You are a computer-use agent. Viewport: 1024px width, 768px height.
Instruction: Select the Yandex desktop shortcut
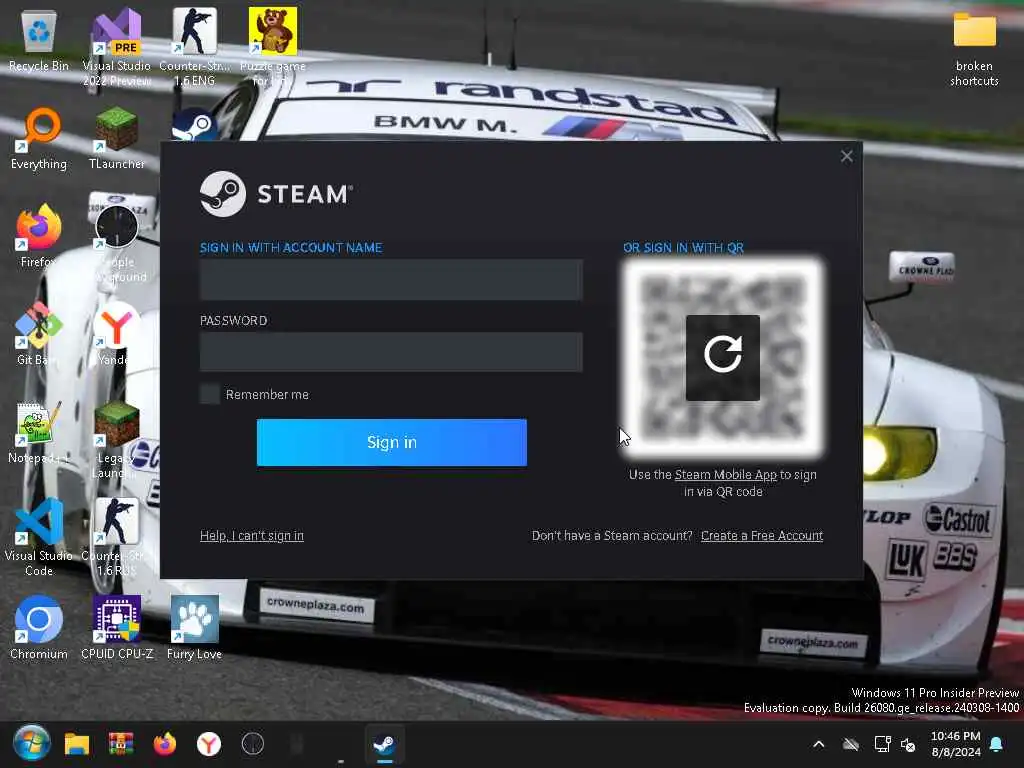pyautogui.click(x=115, y=333)
